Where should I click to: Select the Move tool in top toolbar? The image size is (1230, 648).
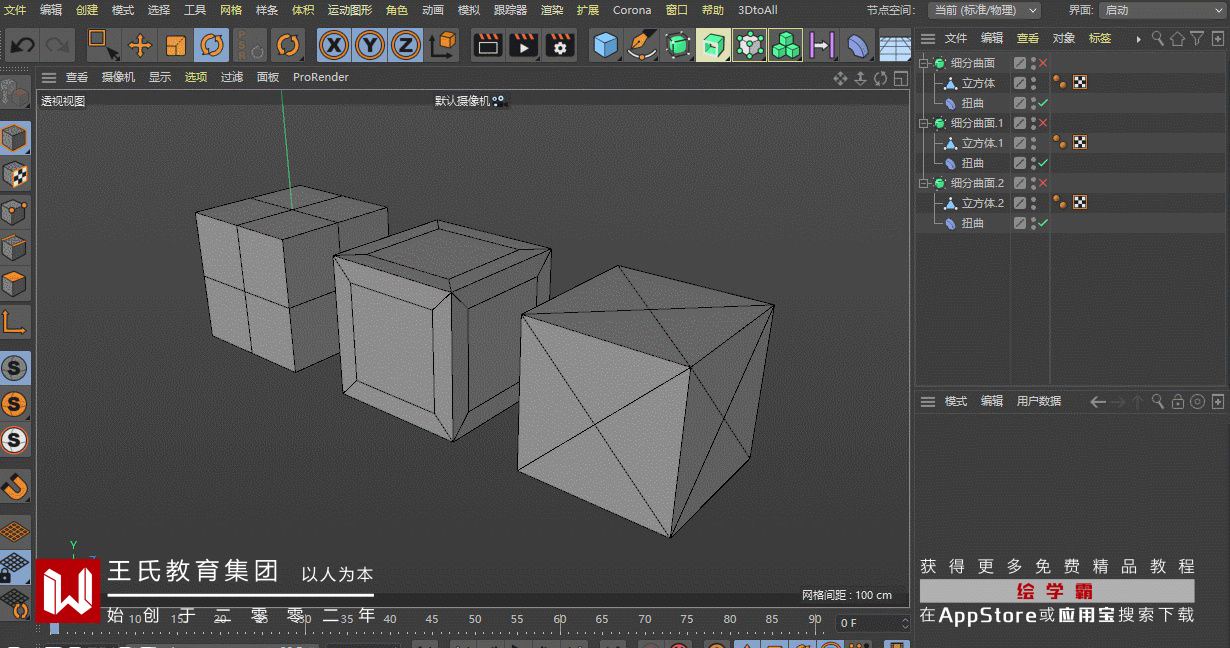click(x=140, y=46)
